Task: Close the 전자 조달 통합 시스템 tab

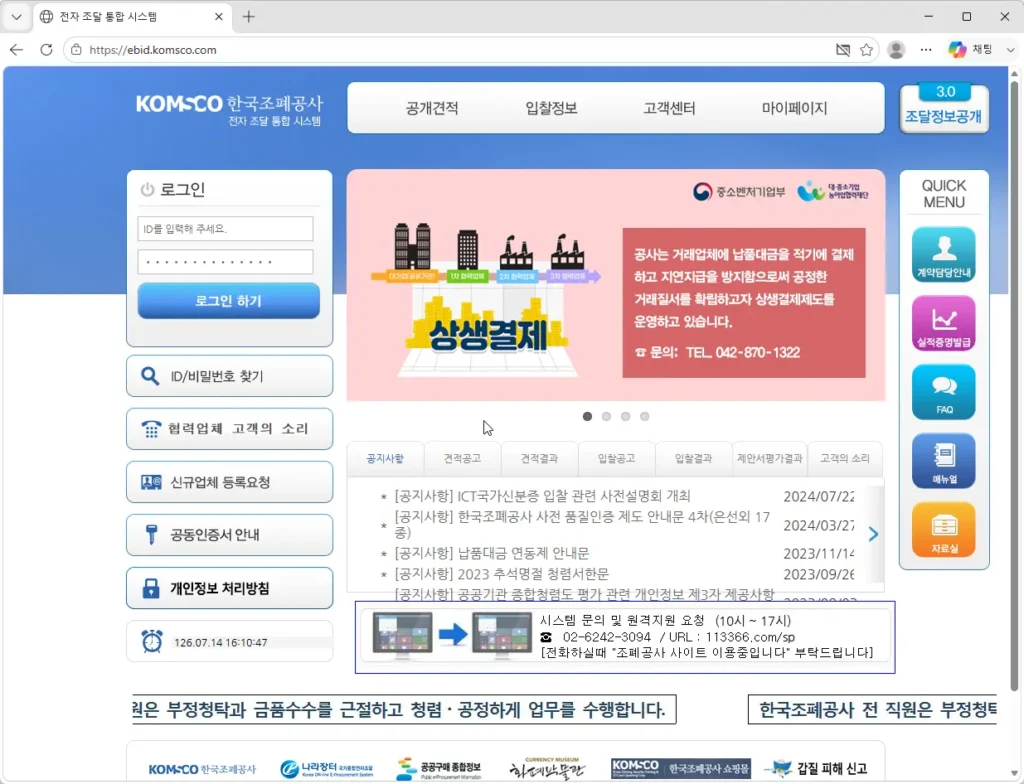Action: [219, 17]
